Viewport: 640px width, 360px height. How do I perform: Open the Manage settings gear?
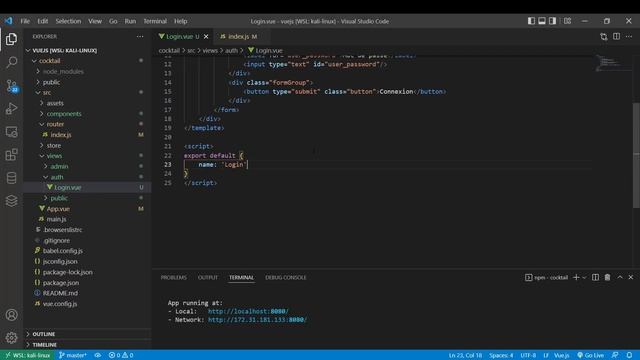coord(11,338)
